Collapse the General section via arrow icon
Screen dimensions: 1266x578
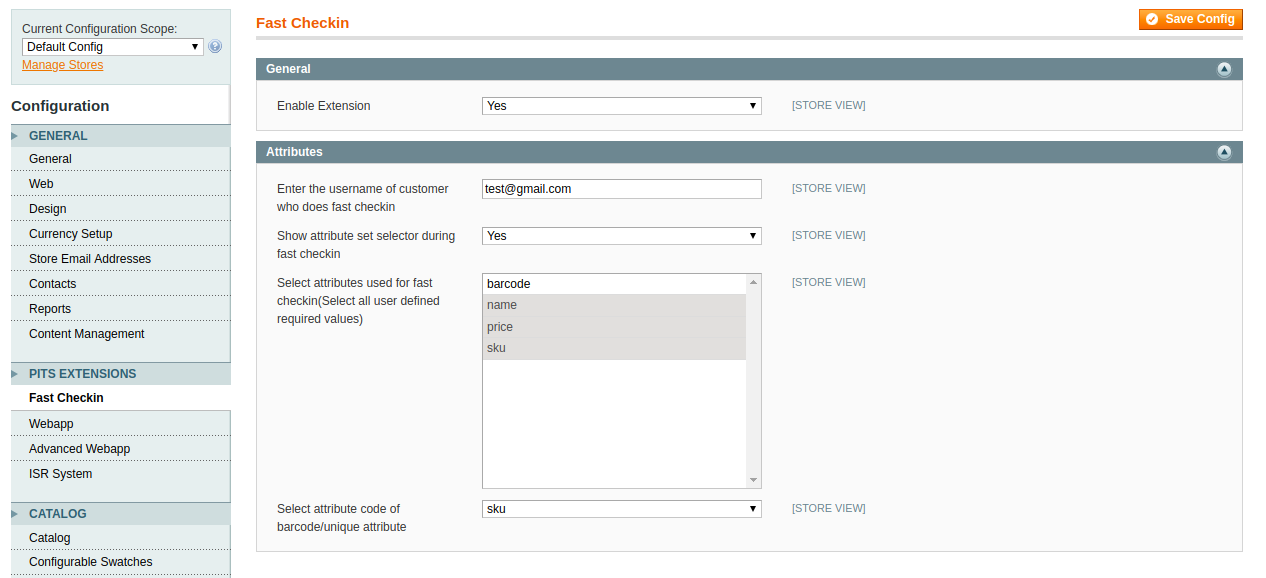click(x=1223, y=69)
